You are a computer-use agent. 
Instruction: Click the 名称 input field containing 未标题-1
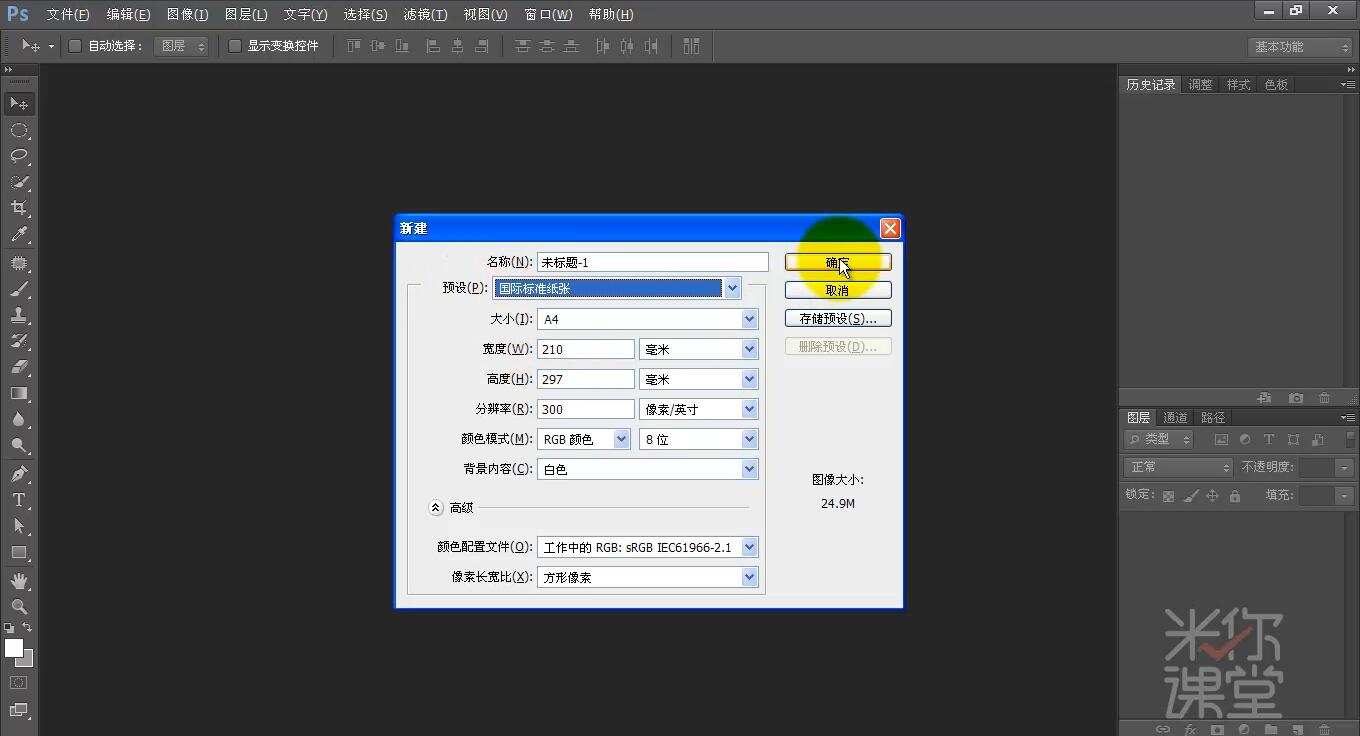click(x=651, y=261)
